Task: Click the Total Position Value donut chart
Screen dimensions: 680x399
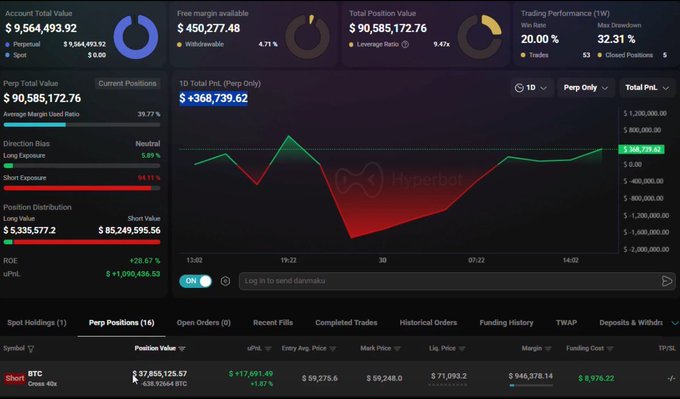Action: pos(480,37)
